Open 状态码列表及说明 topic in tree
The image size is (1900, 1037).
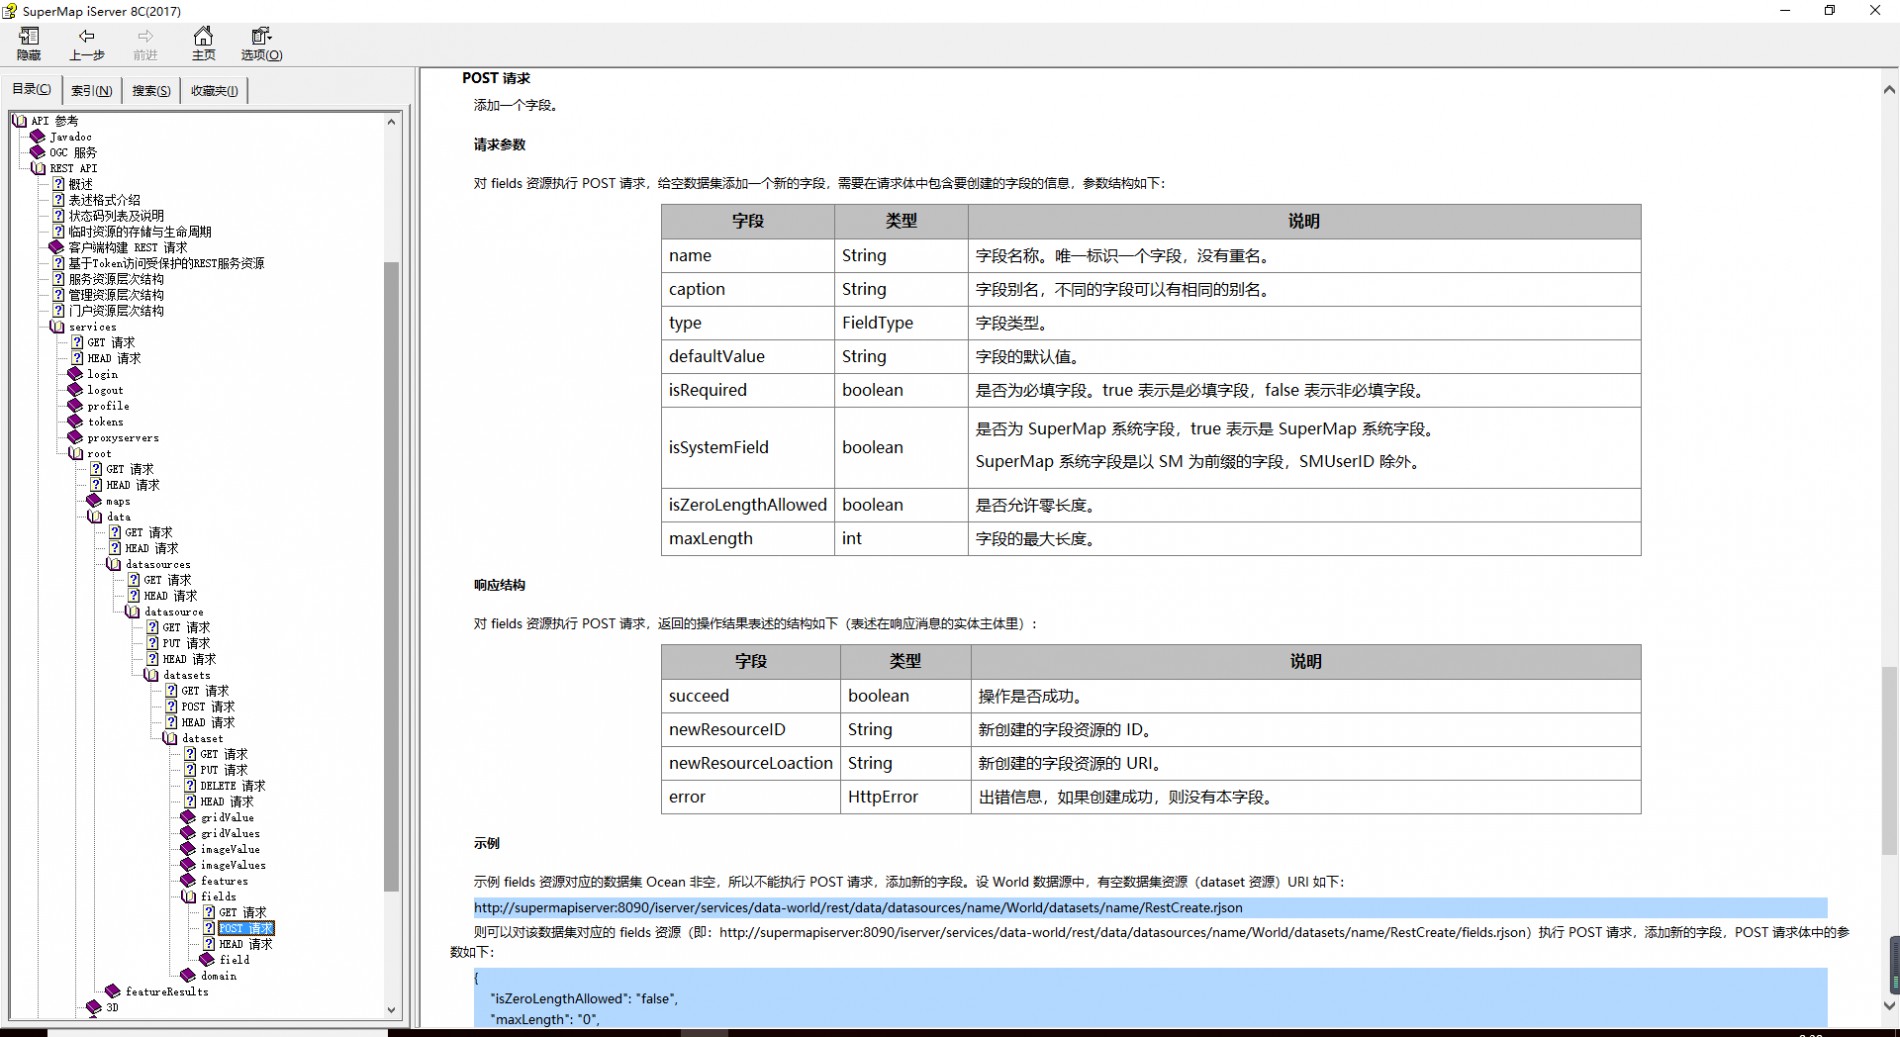click(115, 216)
